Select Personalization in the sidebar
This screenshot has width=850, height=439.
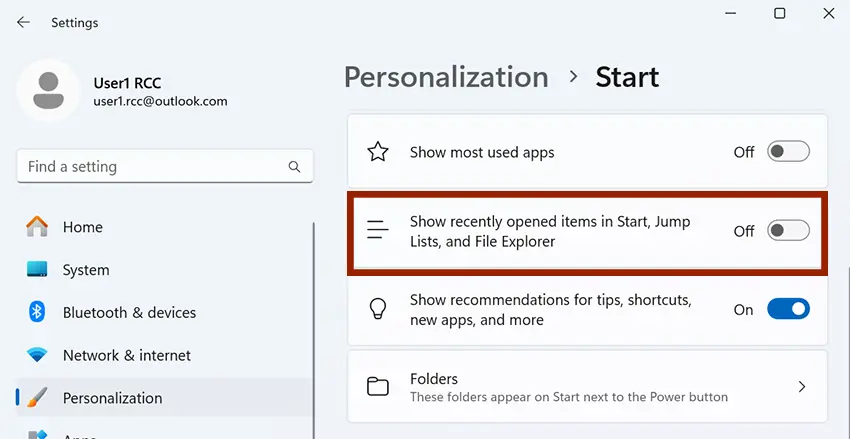(164, 397)
